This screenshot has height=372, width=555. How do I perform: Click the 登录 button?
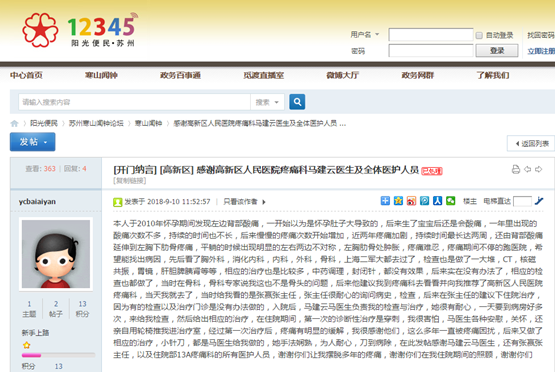pyautogui.click(x=497, y=51)
